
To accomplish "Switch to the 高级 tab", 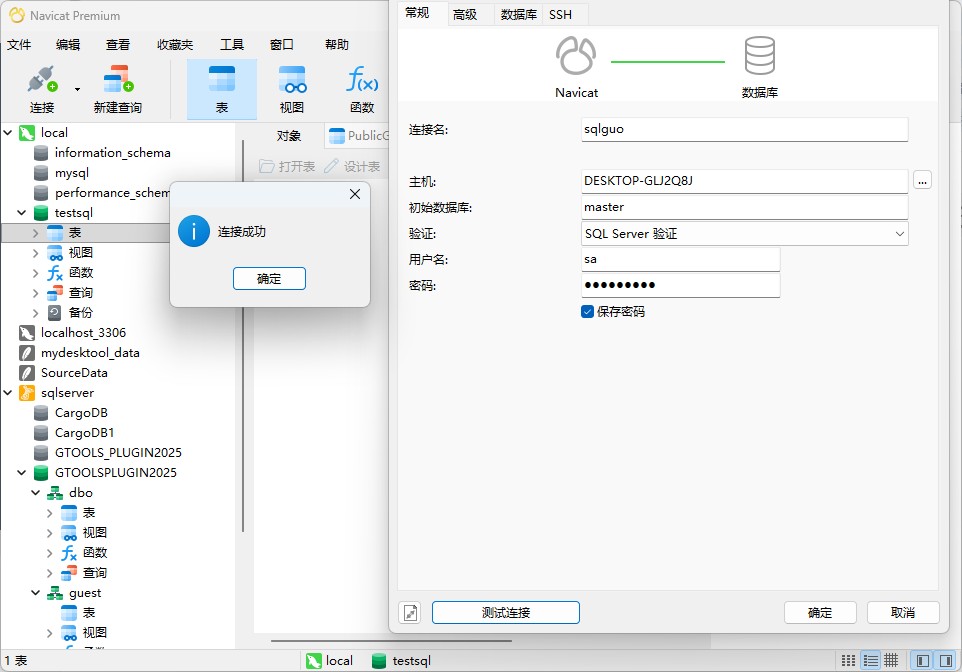I will (465, 15).
